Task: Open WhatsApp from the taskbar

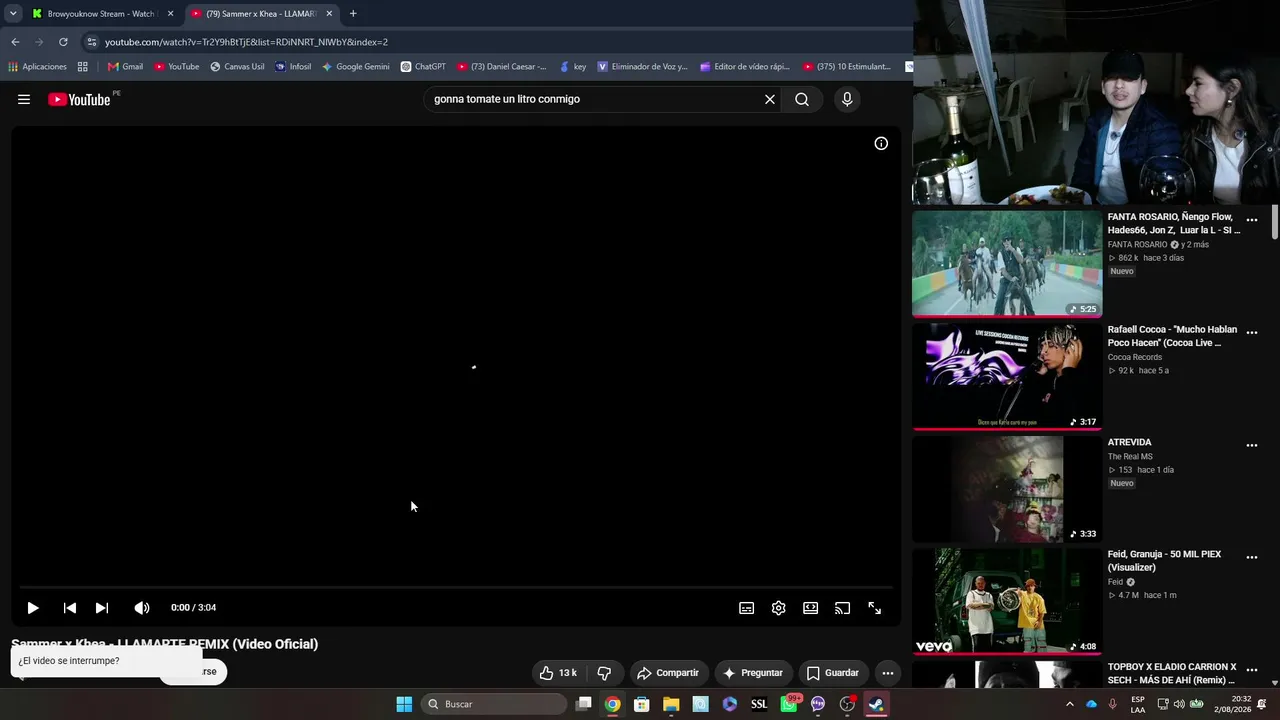Action: tap(789, 704)
